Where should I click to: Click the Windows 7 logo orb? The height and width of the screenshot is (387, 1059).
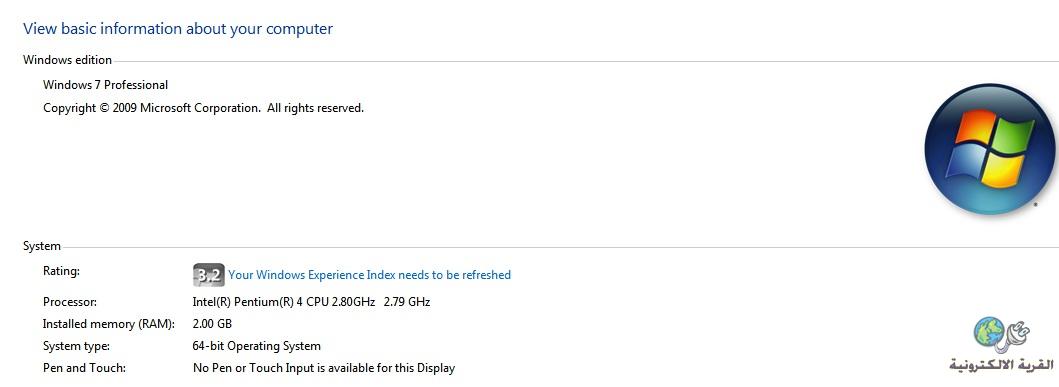tap(989, 149)
